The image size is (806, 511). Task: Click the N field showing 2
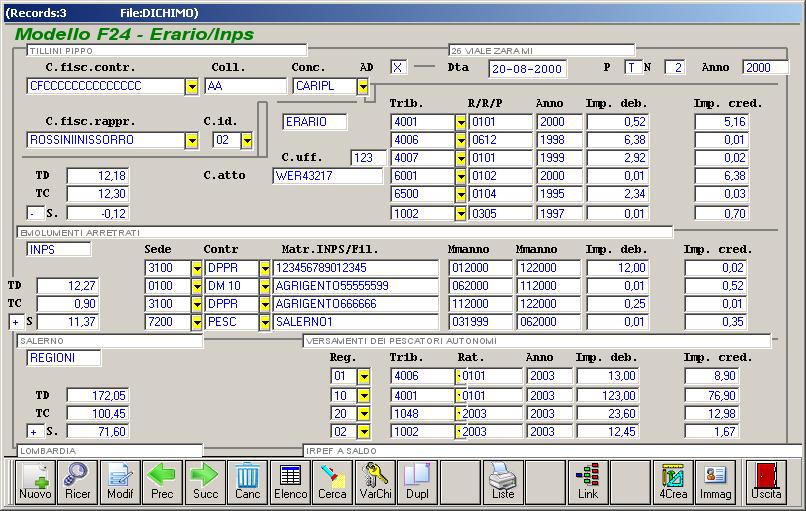pos(674,67)
